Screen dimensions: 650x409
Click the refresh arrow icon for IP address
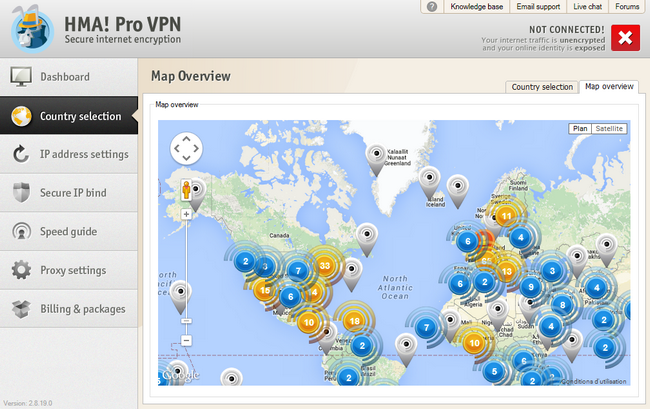click(21, 154)
